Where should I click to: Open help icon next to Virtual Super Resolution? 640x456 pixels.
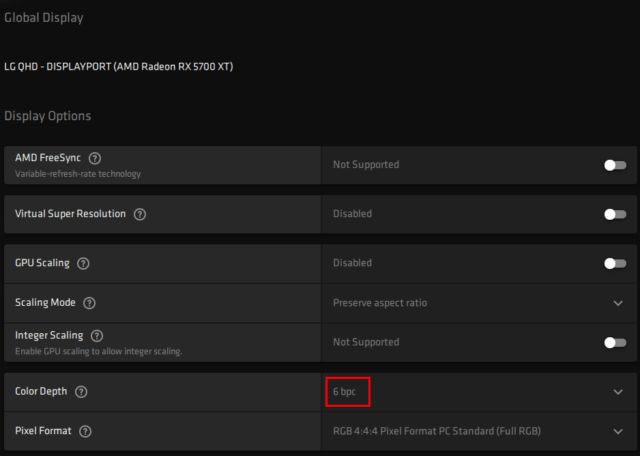coord(140,214)
